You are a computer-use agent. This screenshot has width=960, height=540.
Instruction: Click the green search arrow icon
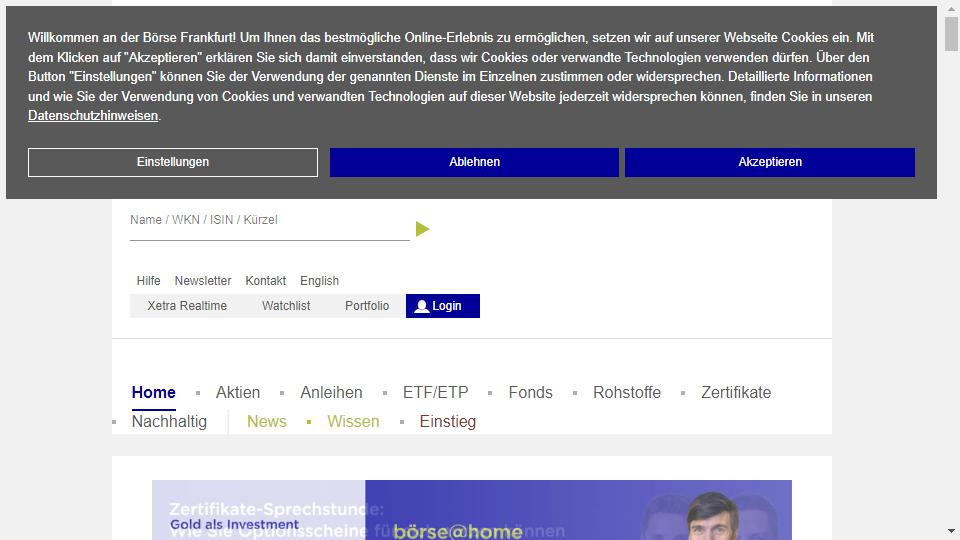click(422, 229)
